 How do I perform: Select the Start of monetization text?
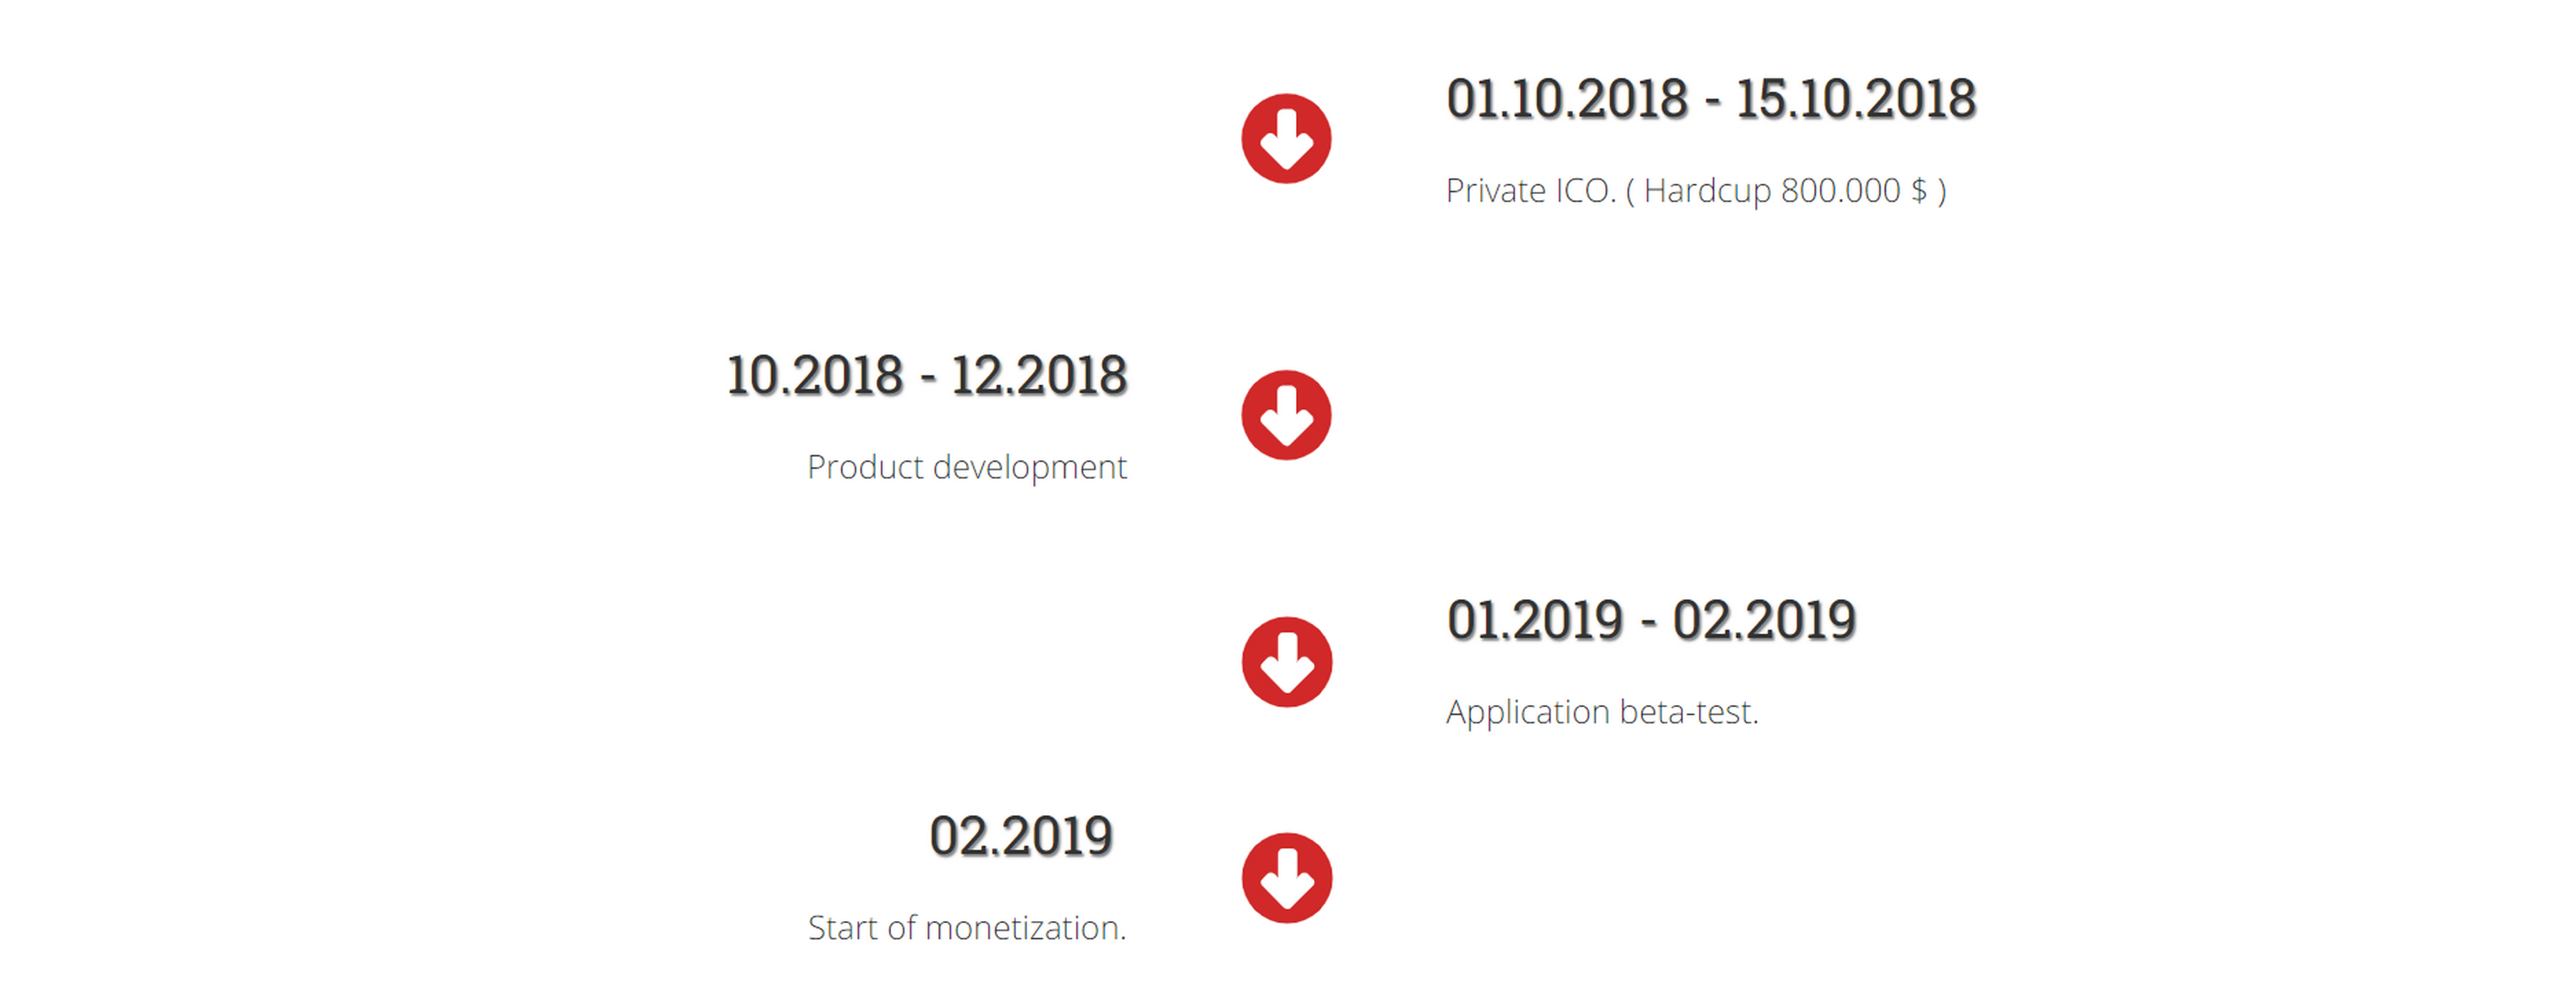click(967, 928)
